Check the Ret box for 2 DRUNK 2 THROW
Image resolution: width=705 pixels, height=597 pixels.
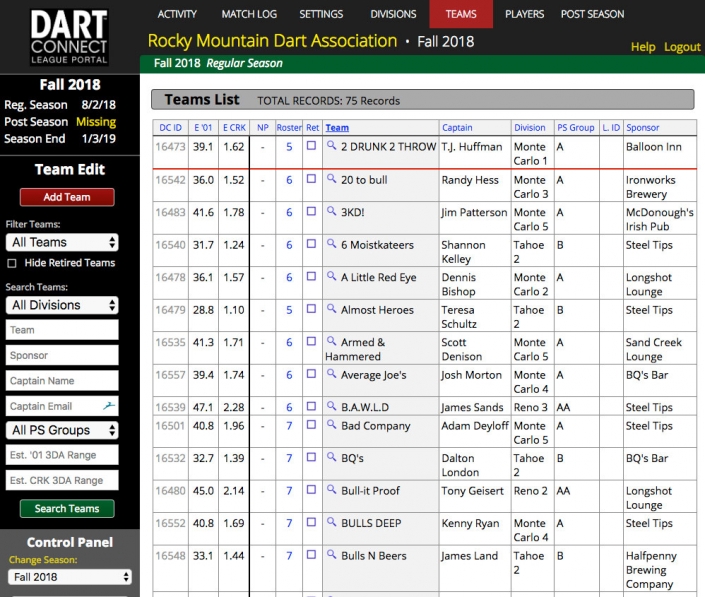coord(311,146)
